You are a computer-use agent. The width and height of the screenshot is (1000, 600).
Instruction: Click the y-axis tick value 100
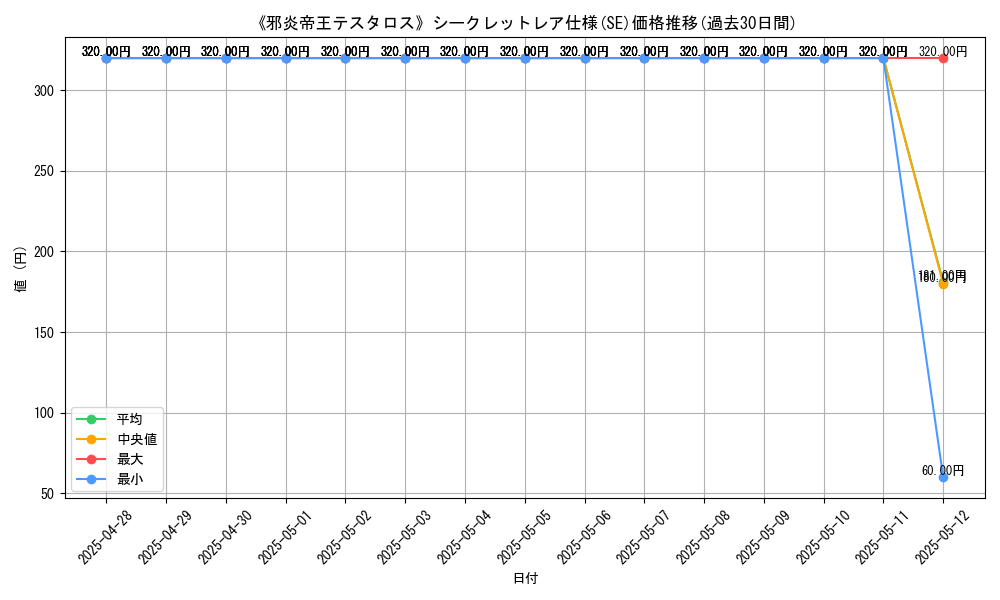[43, 413]
